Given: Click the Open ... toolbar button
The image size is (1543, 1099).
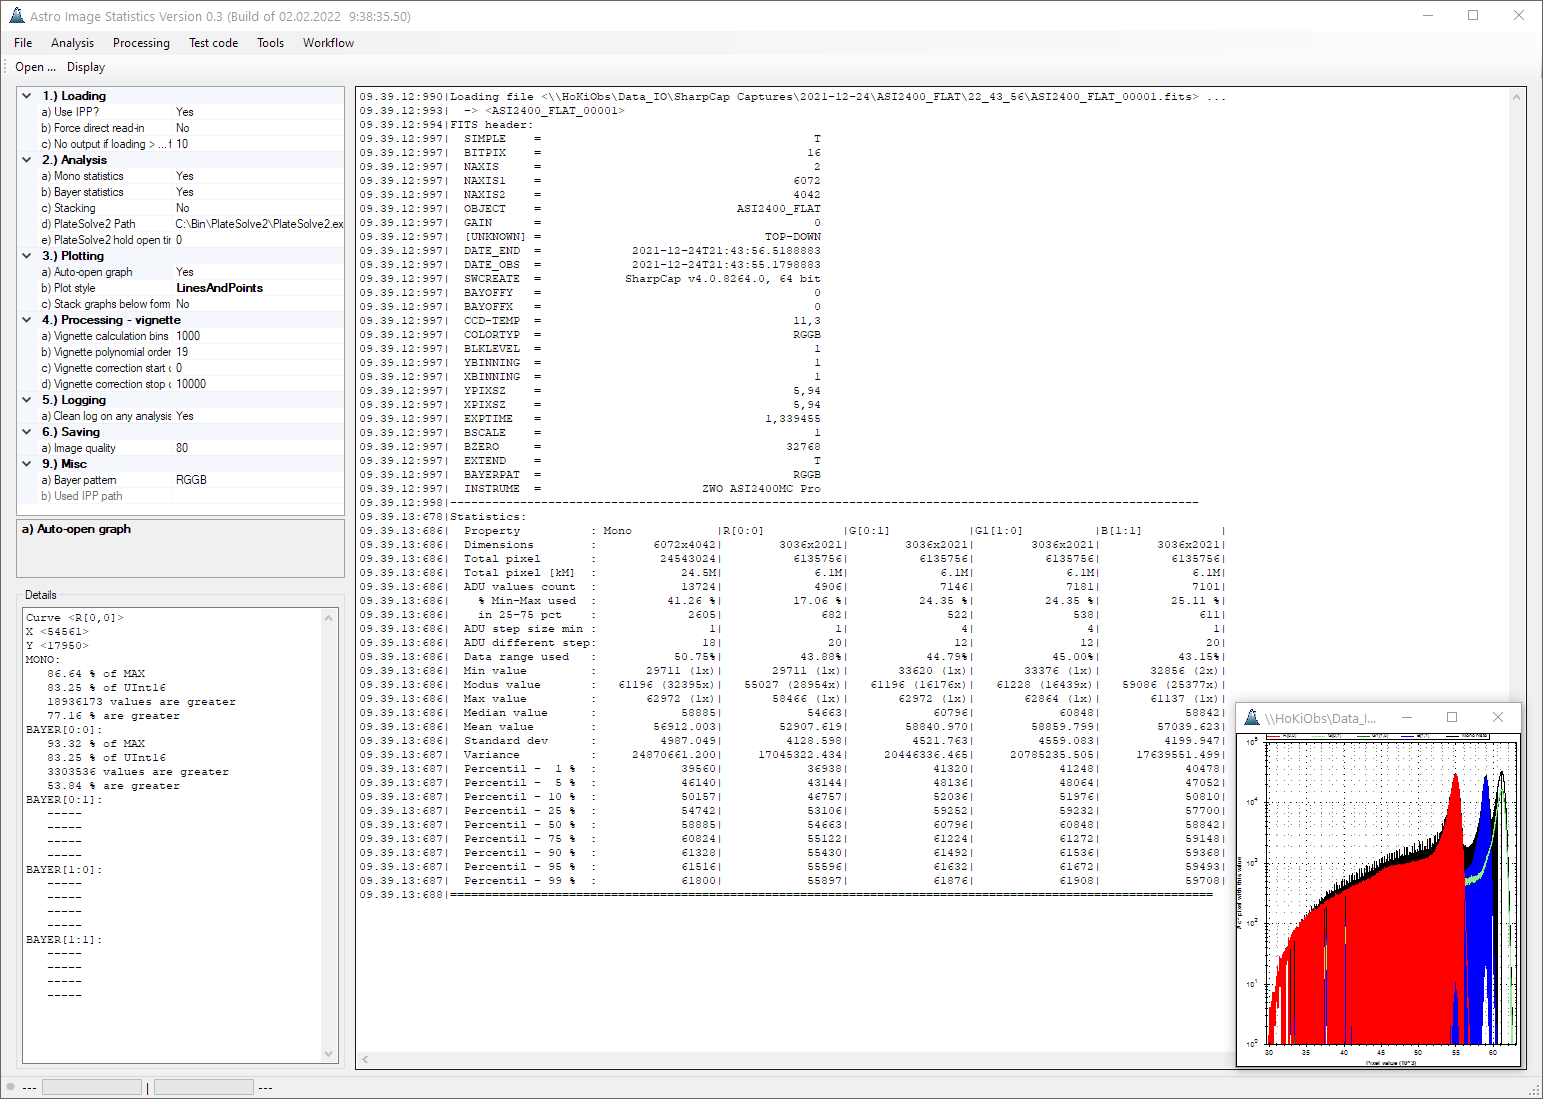Looking at the screenshot, I should (35, 67).
